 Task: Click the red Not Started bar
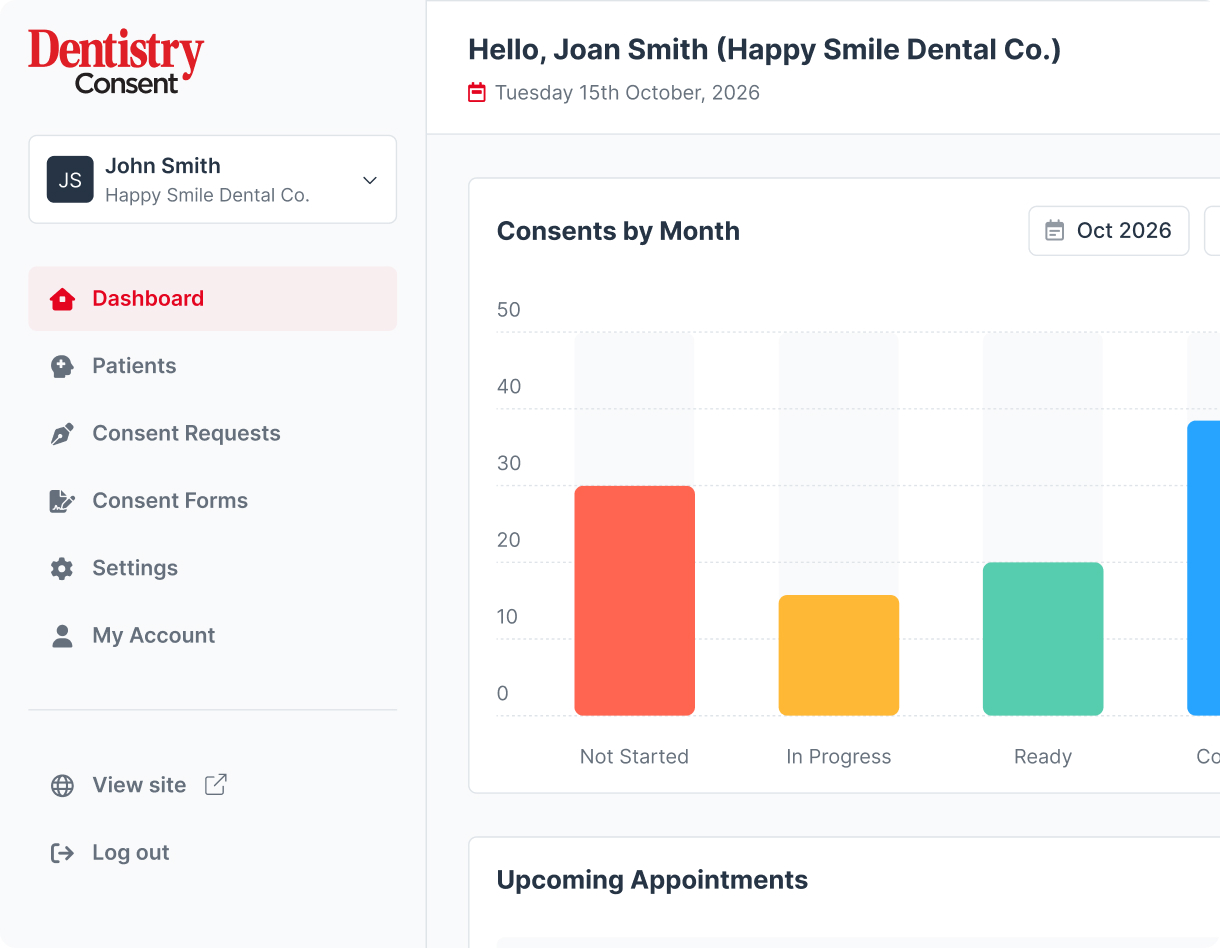click(x=634, y=600)
